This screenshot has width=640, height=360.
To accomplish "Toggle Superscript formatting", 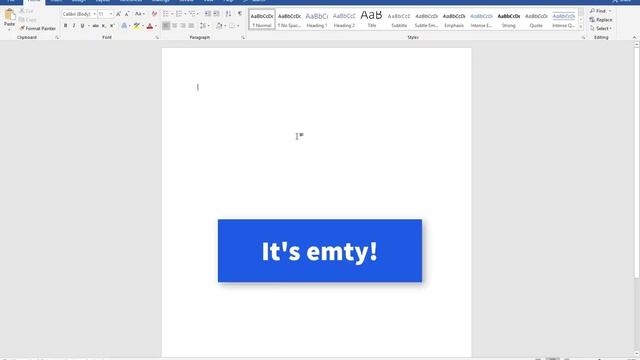I will tap(112, 26).
